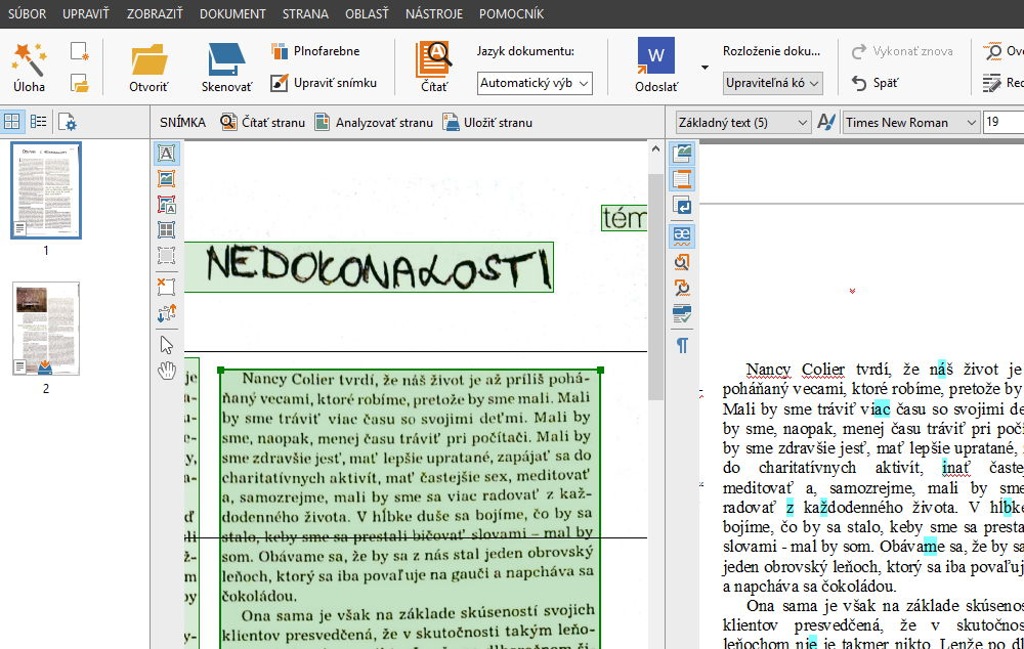1024x649 pixels.
Task: Select the text area drawing tool
Action: click(x=166, y=153)
